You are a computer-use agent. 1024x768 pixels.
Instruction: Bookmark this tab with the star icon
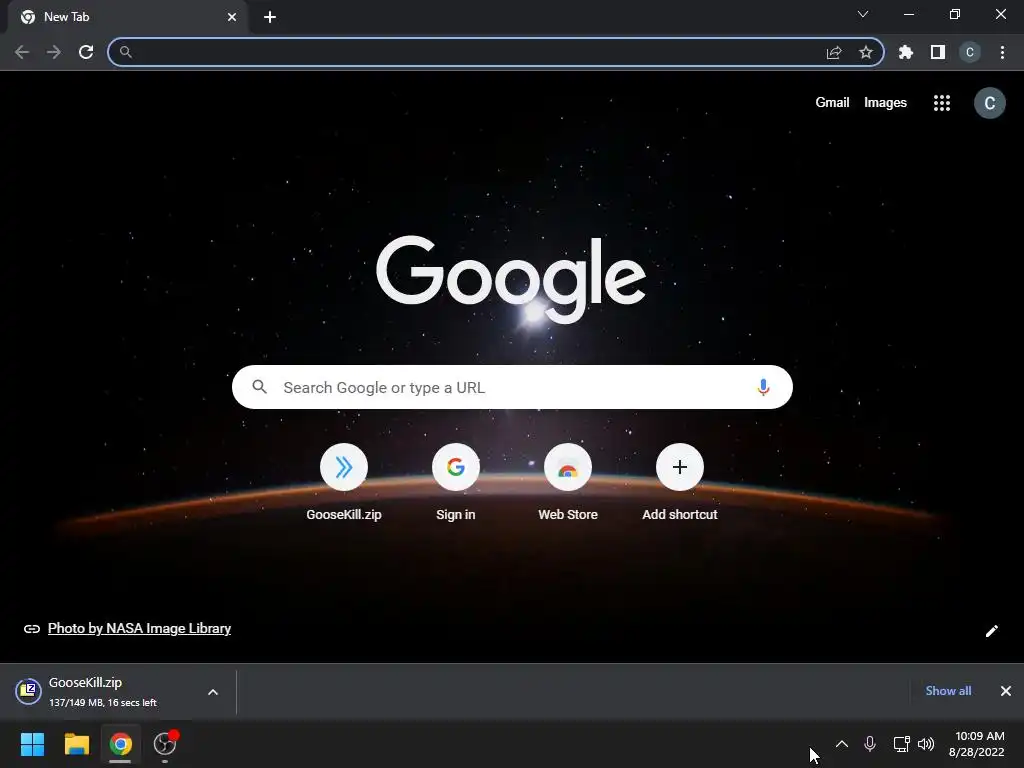click(866, 52)
